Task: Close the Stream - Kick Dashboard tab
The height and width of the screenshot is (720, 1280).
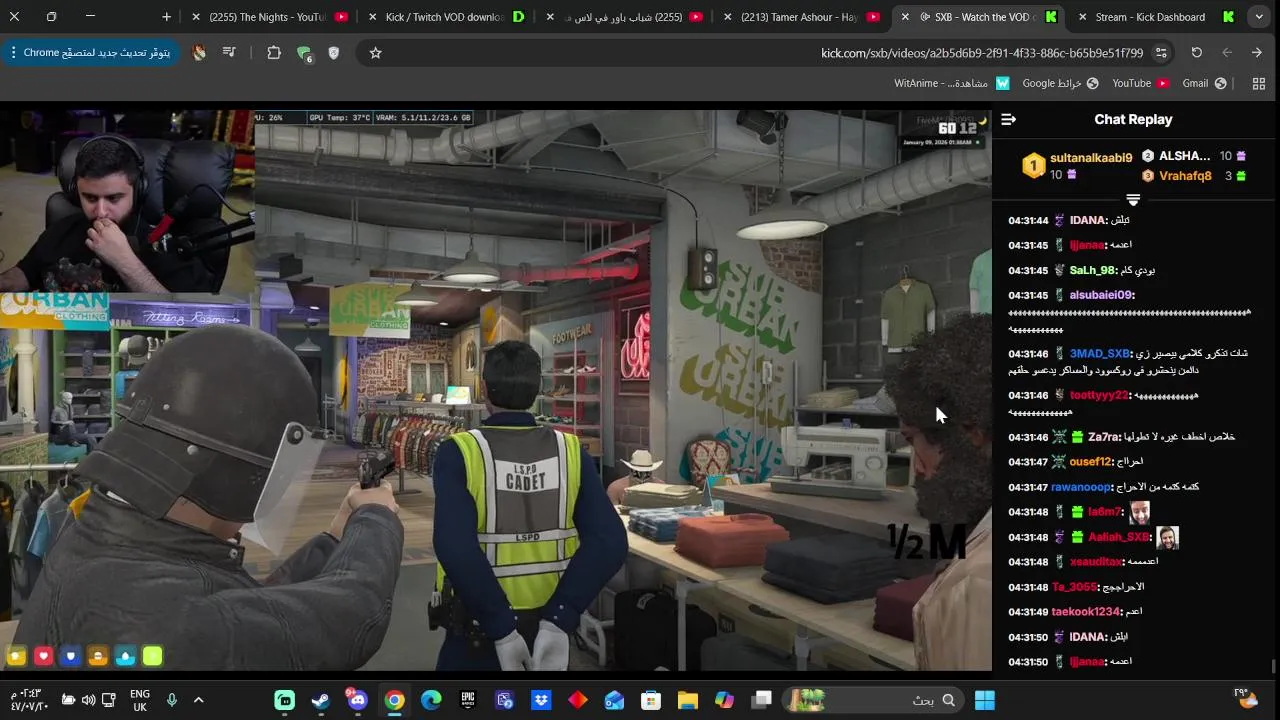Action: pyautogui.click(x=1082, y=17)
